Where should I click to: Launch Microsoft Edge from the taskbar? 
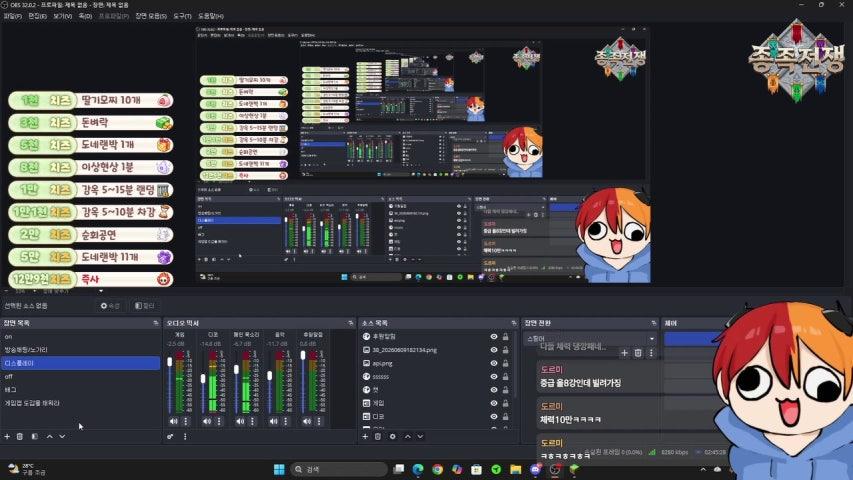point(418,469)
